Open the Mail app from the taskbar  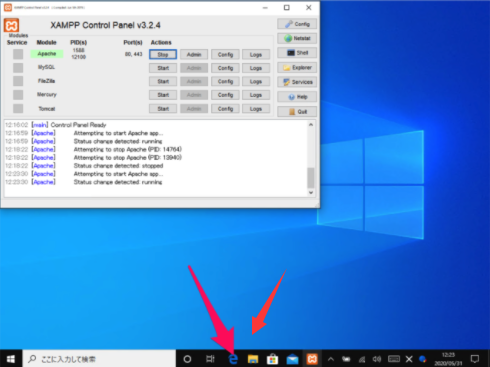pyautogui.click(x=292, y=359)
